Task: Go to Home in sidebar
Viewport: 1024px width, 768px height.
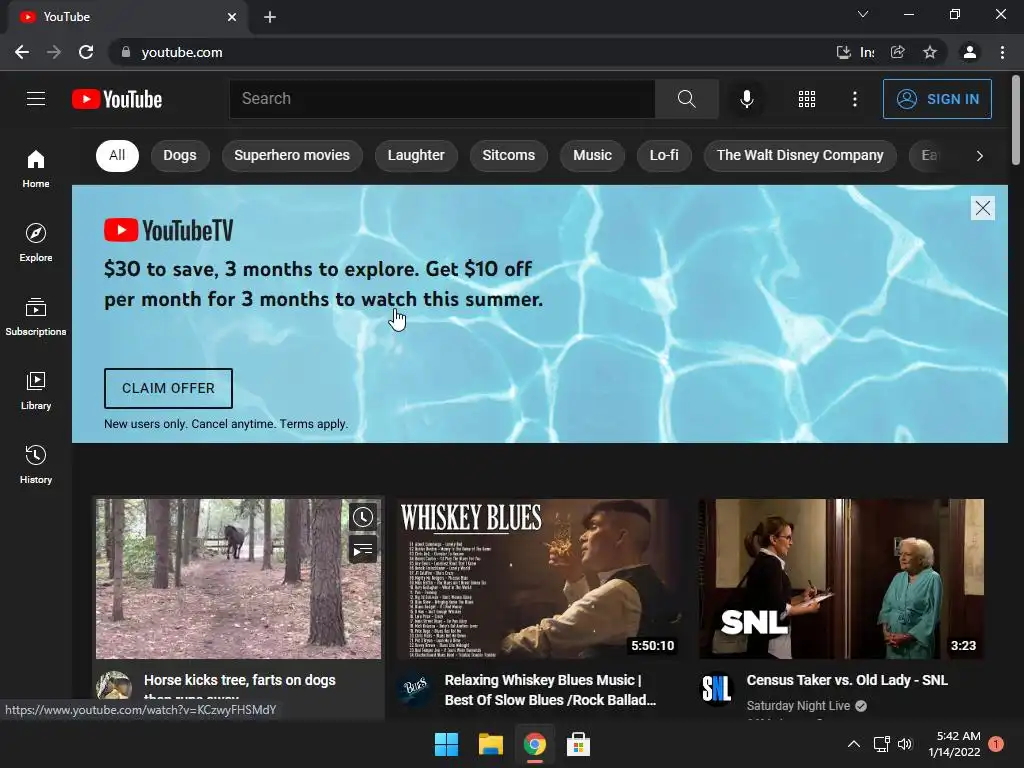Action: pyautogui.click(x=36, y=168)
